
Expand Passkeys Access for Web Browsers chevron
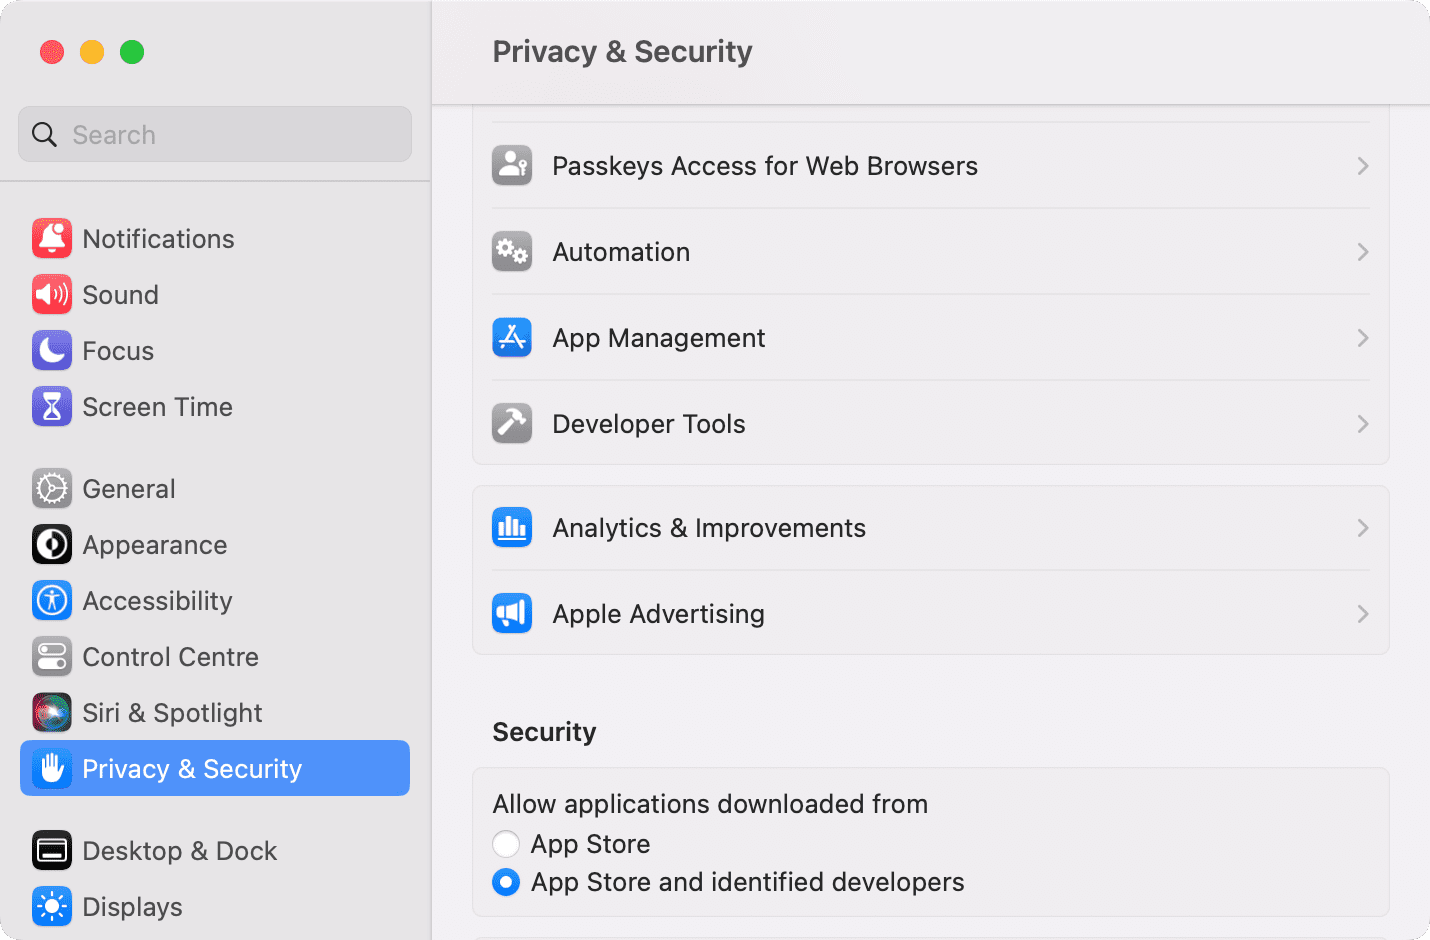(x=1363, y=166)
